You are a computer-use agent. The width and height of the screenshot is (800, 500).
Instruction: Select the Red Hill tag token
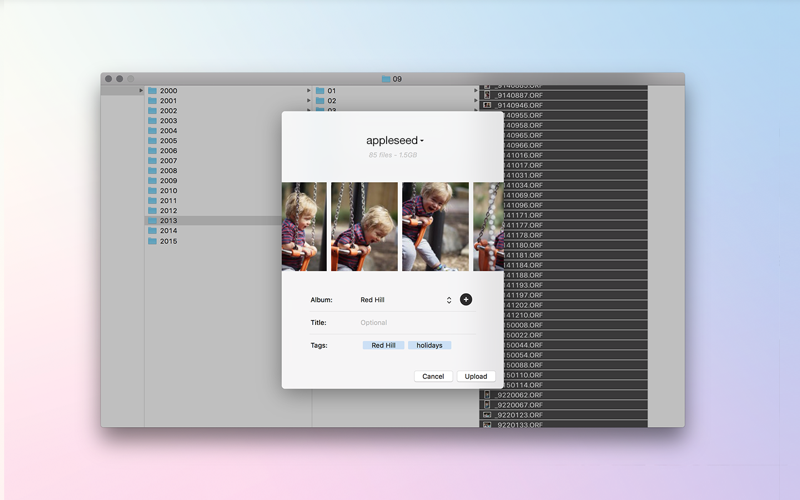(x=384, y=345)
